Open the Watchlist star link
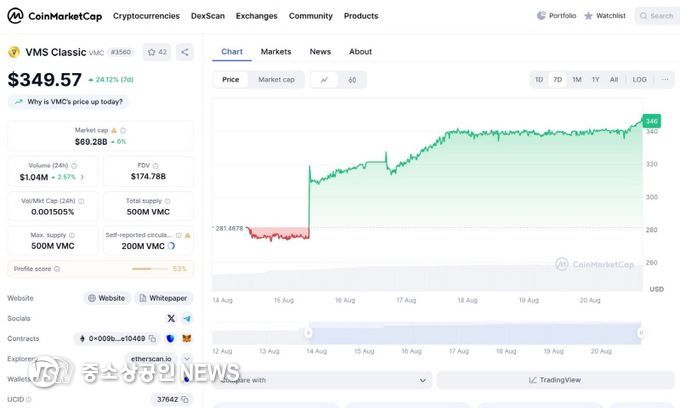Viewport: 680px width, 408px height. click(x=605, y=16)
